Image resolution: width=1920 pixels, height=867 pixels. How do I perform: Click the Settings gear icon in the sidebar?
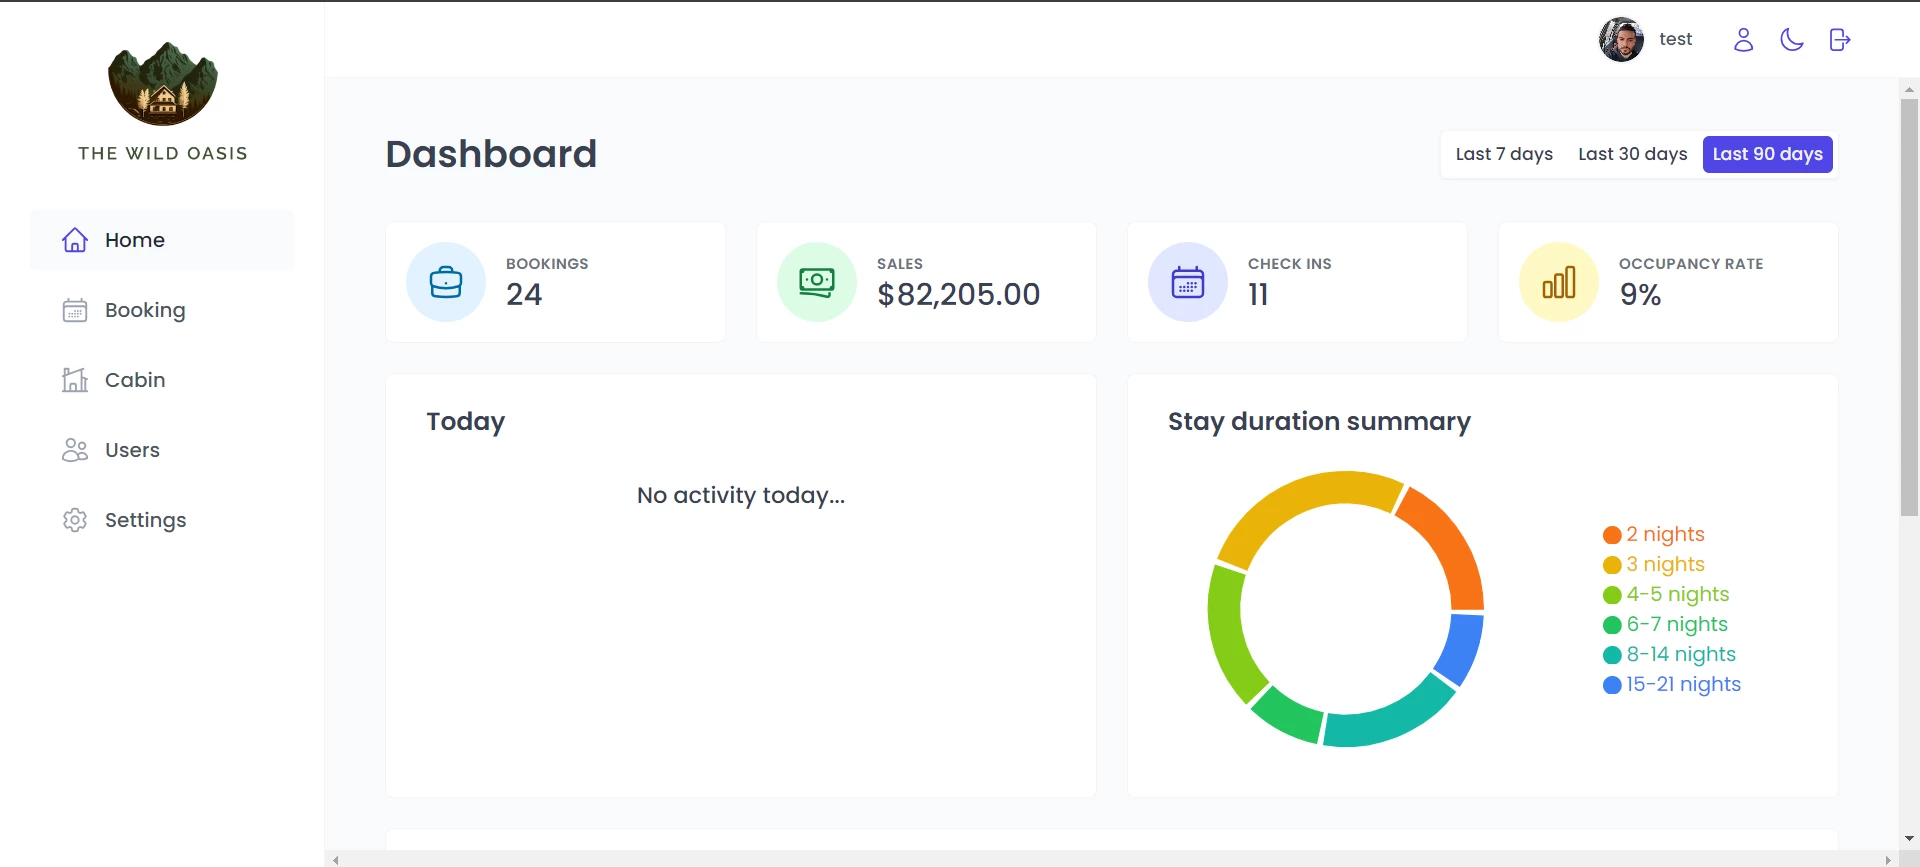pos(75,520)
